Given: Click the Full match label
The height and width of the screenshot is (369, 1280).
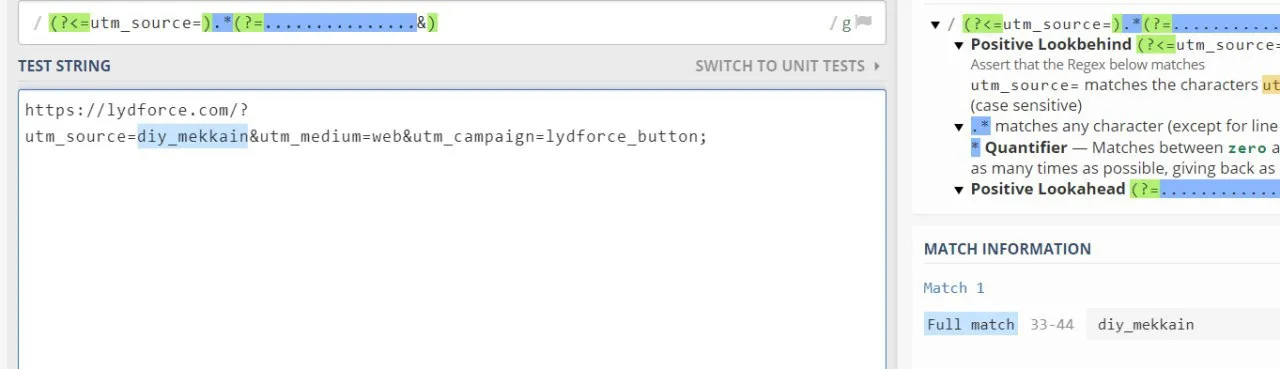Looking at the screenshot, I should [970, 324].
